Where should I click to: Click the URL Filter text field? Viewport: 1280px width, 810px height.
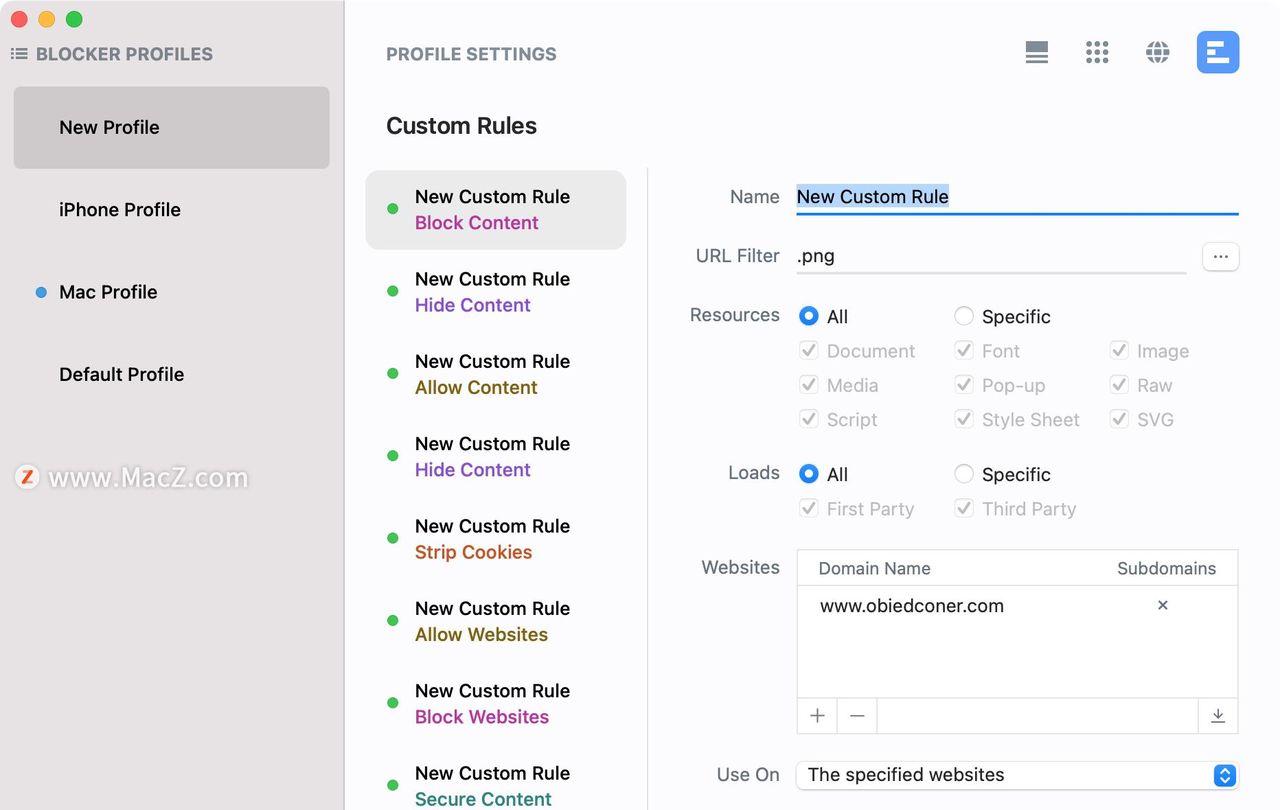[990, 257]
